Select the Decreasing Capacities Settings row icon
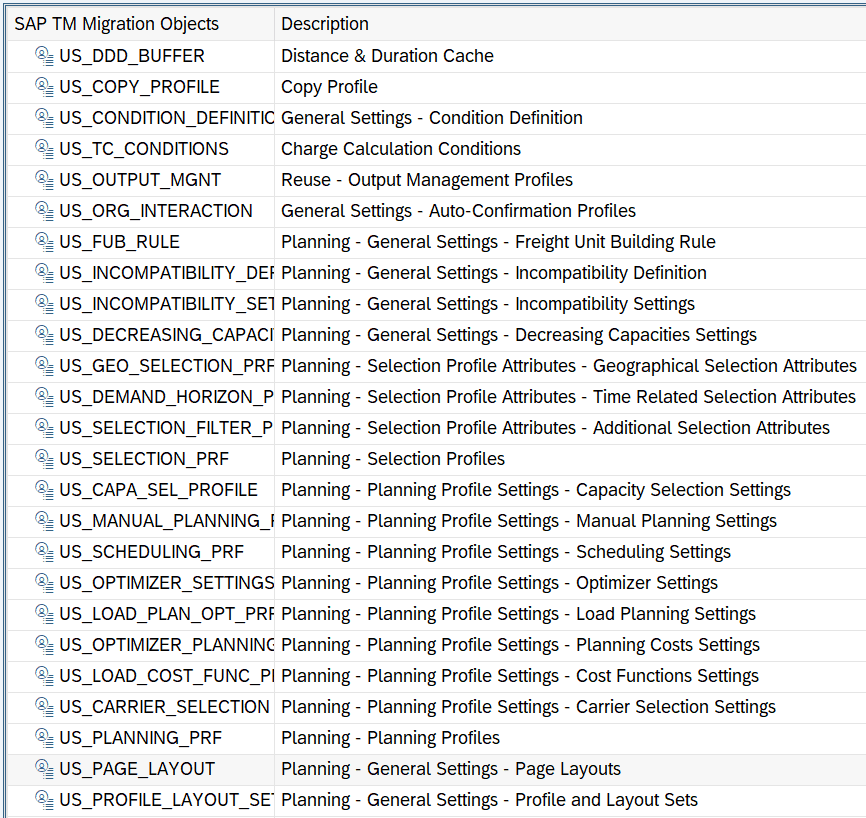Screen dimensions: 866x818 pos(44,335)
